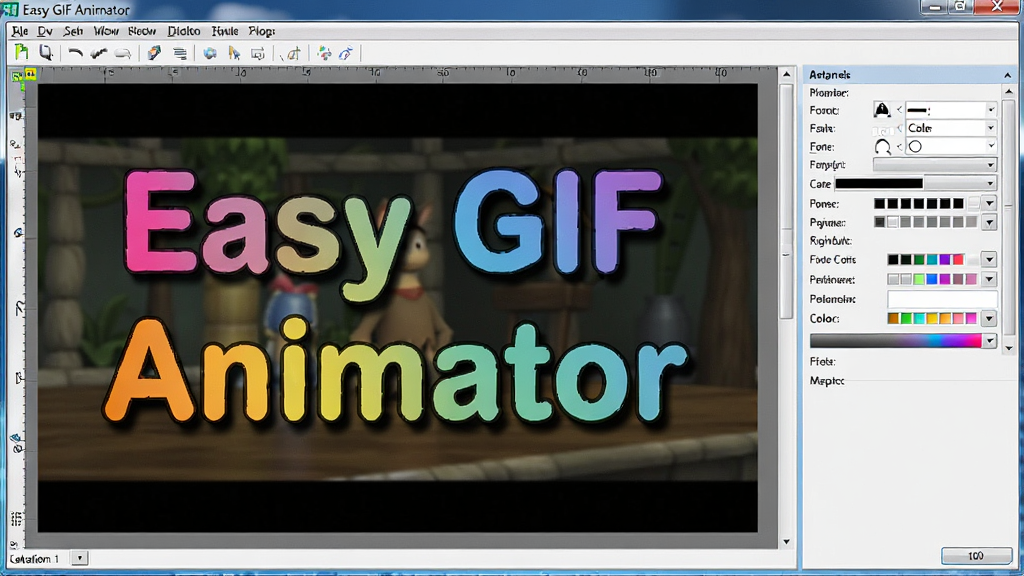
Task: Click the blue round globe-like toolbar icon
Action: (x=210, y=54)
